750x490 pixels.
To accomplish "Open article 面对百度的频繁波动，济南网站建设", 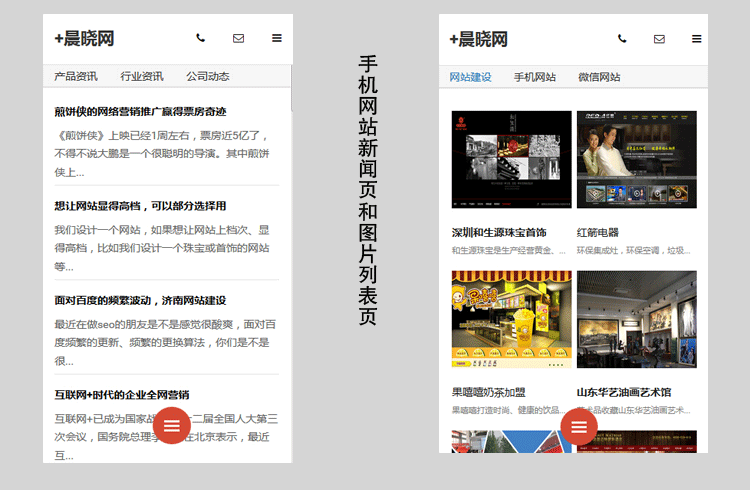I will click(140, 300).
